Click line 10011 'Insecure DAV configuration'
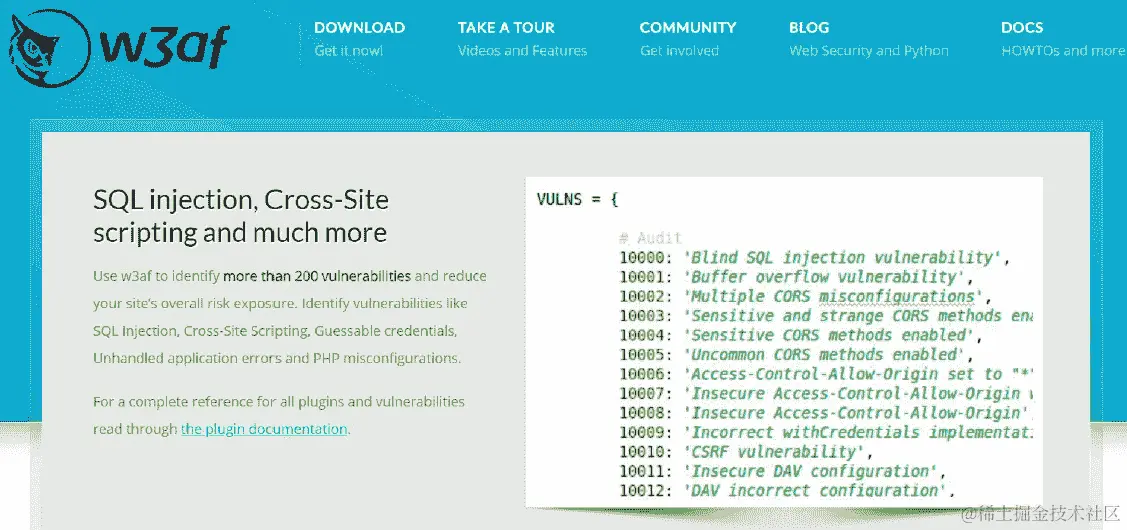This screenshot has height=530, width=1127. (783, 471)
